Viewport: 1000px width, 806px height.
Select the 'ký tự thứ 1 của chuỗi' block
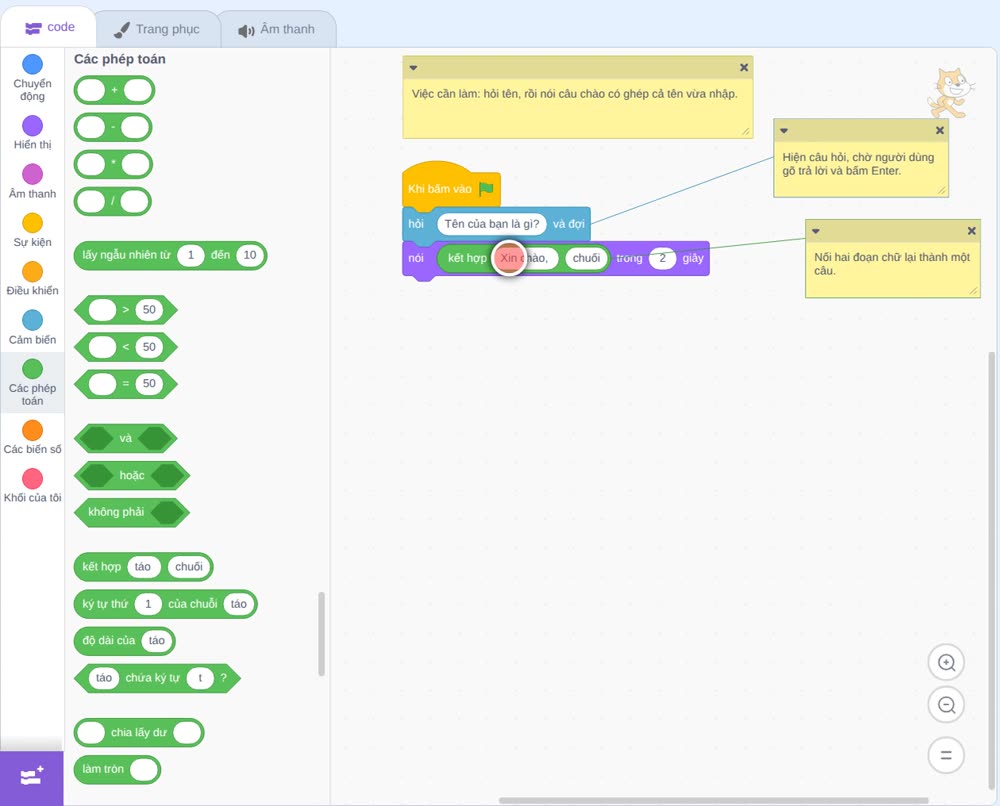[166, 604]
